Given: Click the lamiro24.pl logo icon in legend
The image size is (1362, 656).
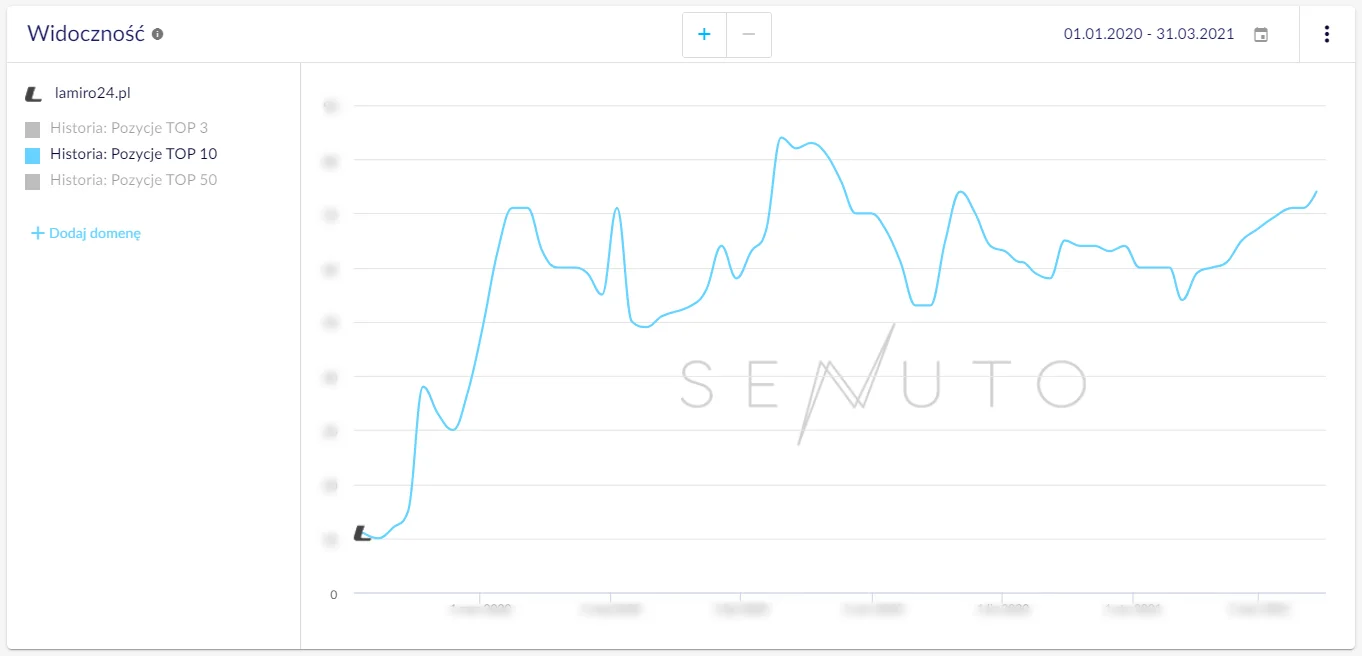Looking at the screenshot, I should (x=34, y=94).
